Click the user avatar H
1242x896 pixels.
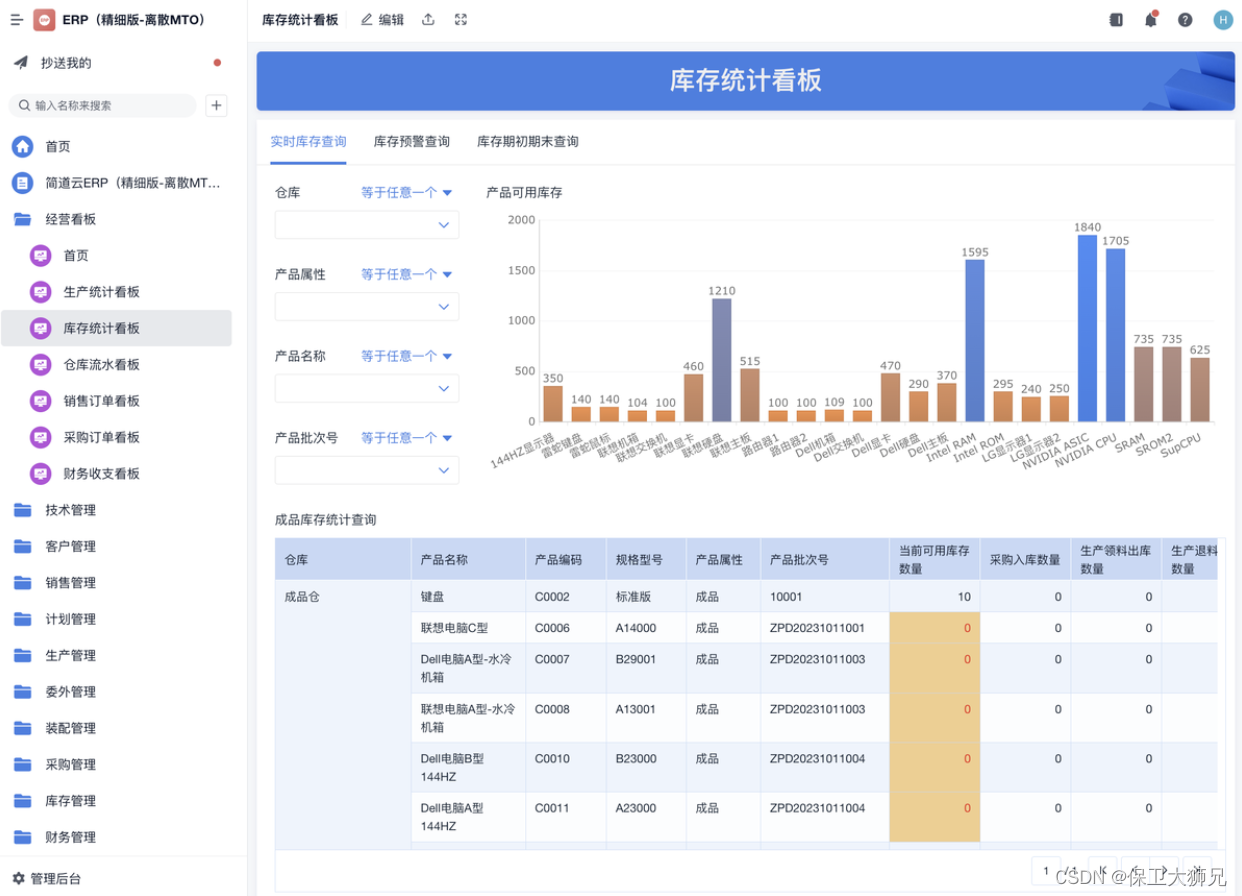1223,20
